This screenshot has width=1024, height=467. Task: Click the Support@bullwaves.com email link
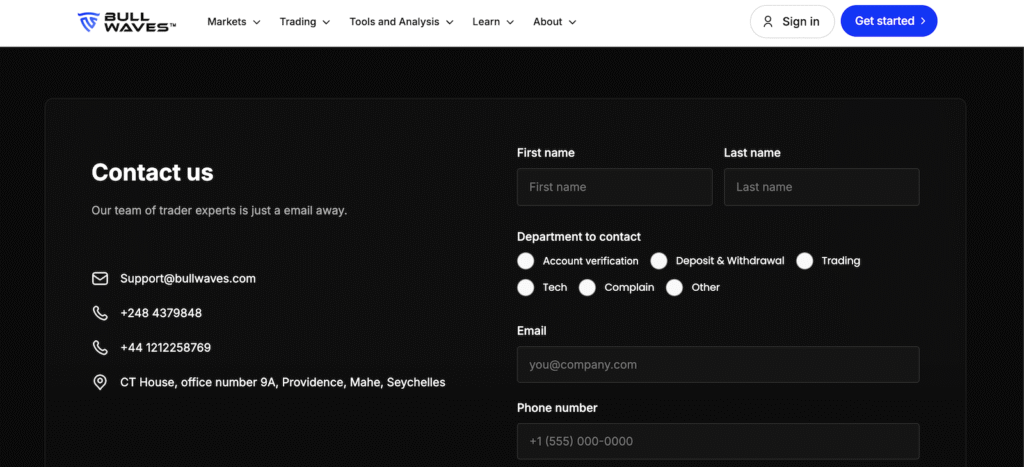click(x=188, y=279)
